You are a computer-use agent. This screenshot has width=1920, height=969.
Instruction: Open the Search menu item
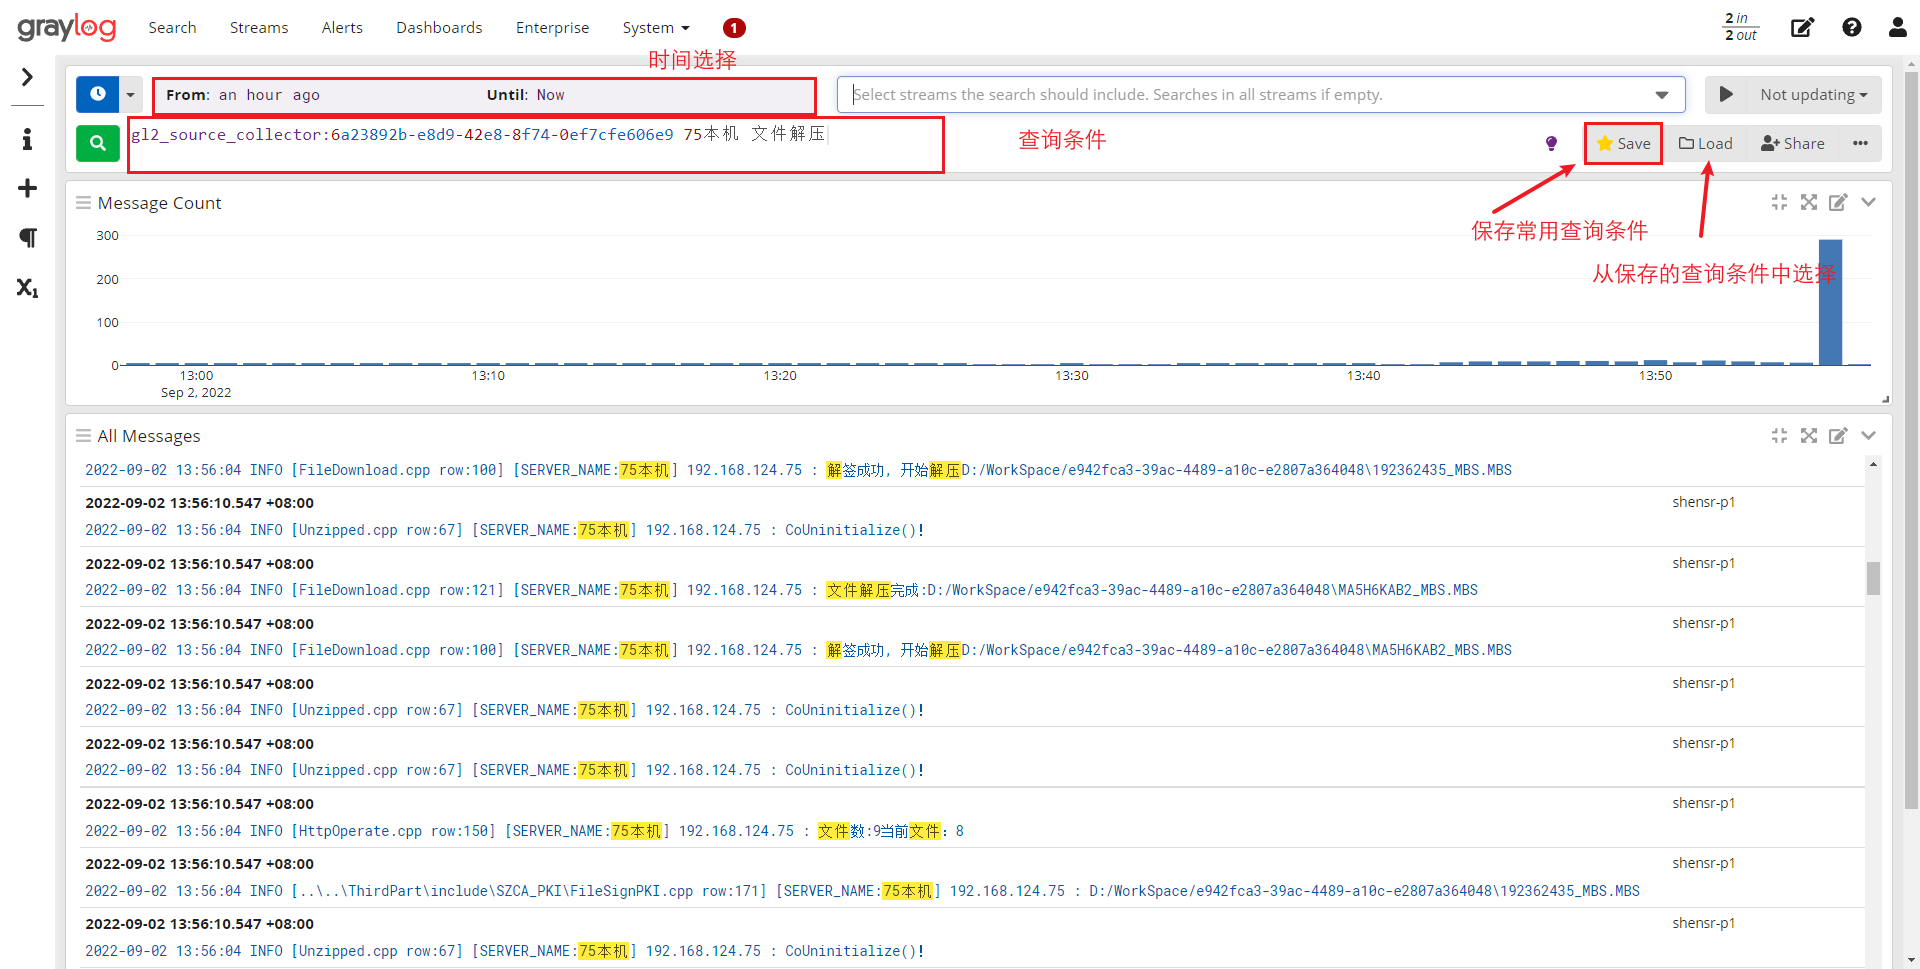[x=172, y=28]
